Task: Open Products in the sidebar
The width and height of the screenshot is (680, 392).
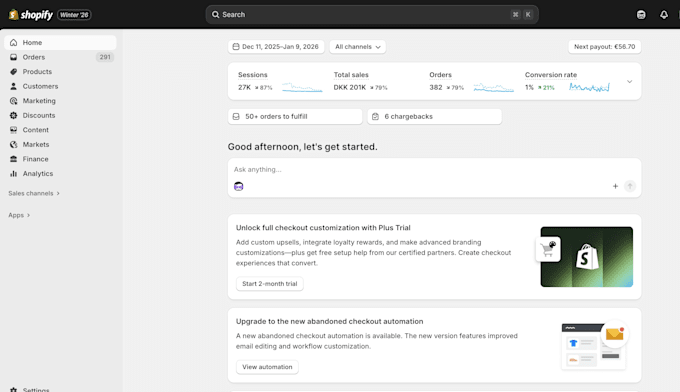Action: point(60,72)
